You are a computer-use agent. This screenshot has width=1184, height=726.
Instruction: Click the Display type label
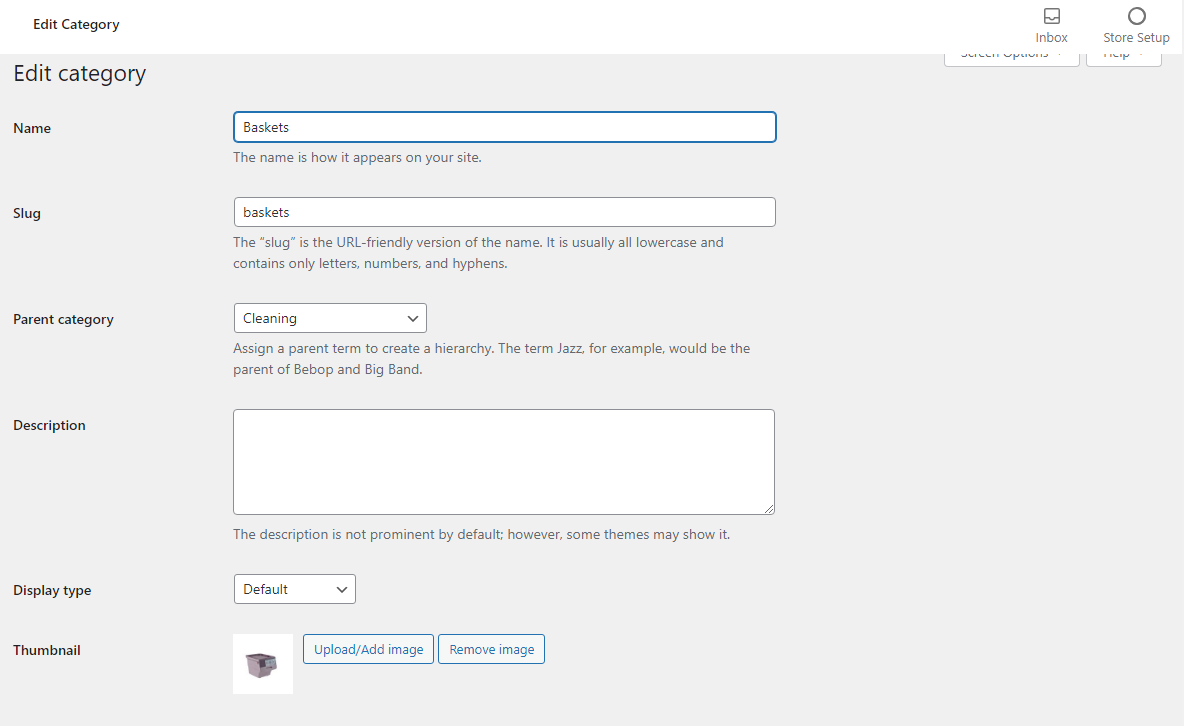tap(52, 590)
